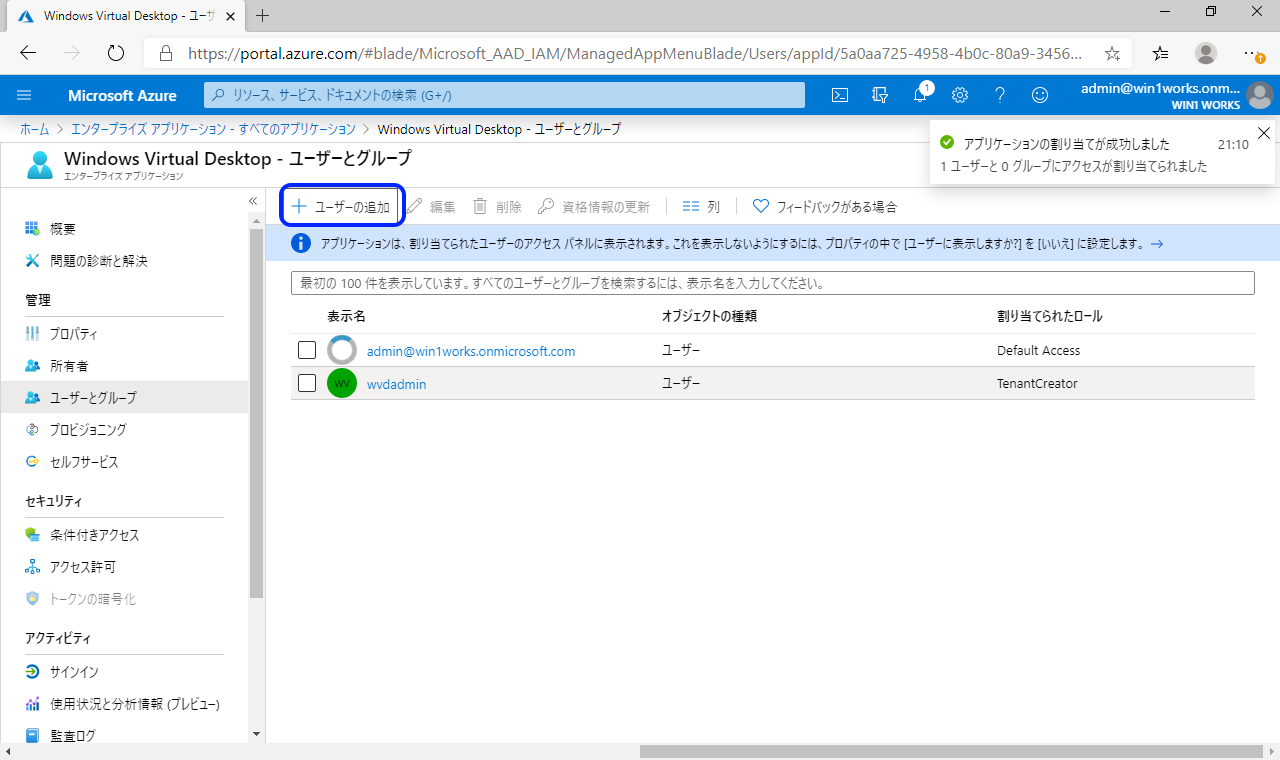Open the feedback smiley icon
The width and height of the screenshot is (1280, 760).
[x=1040, y=95]
